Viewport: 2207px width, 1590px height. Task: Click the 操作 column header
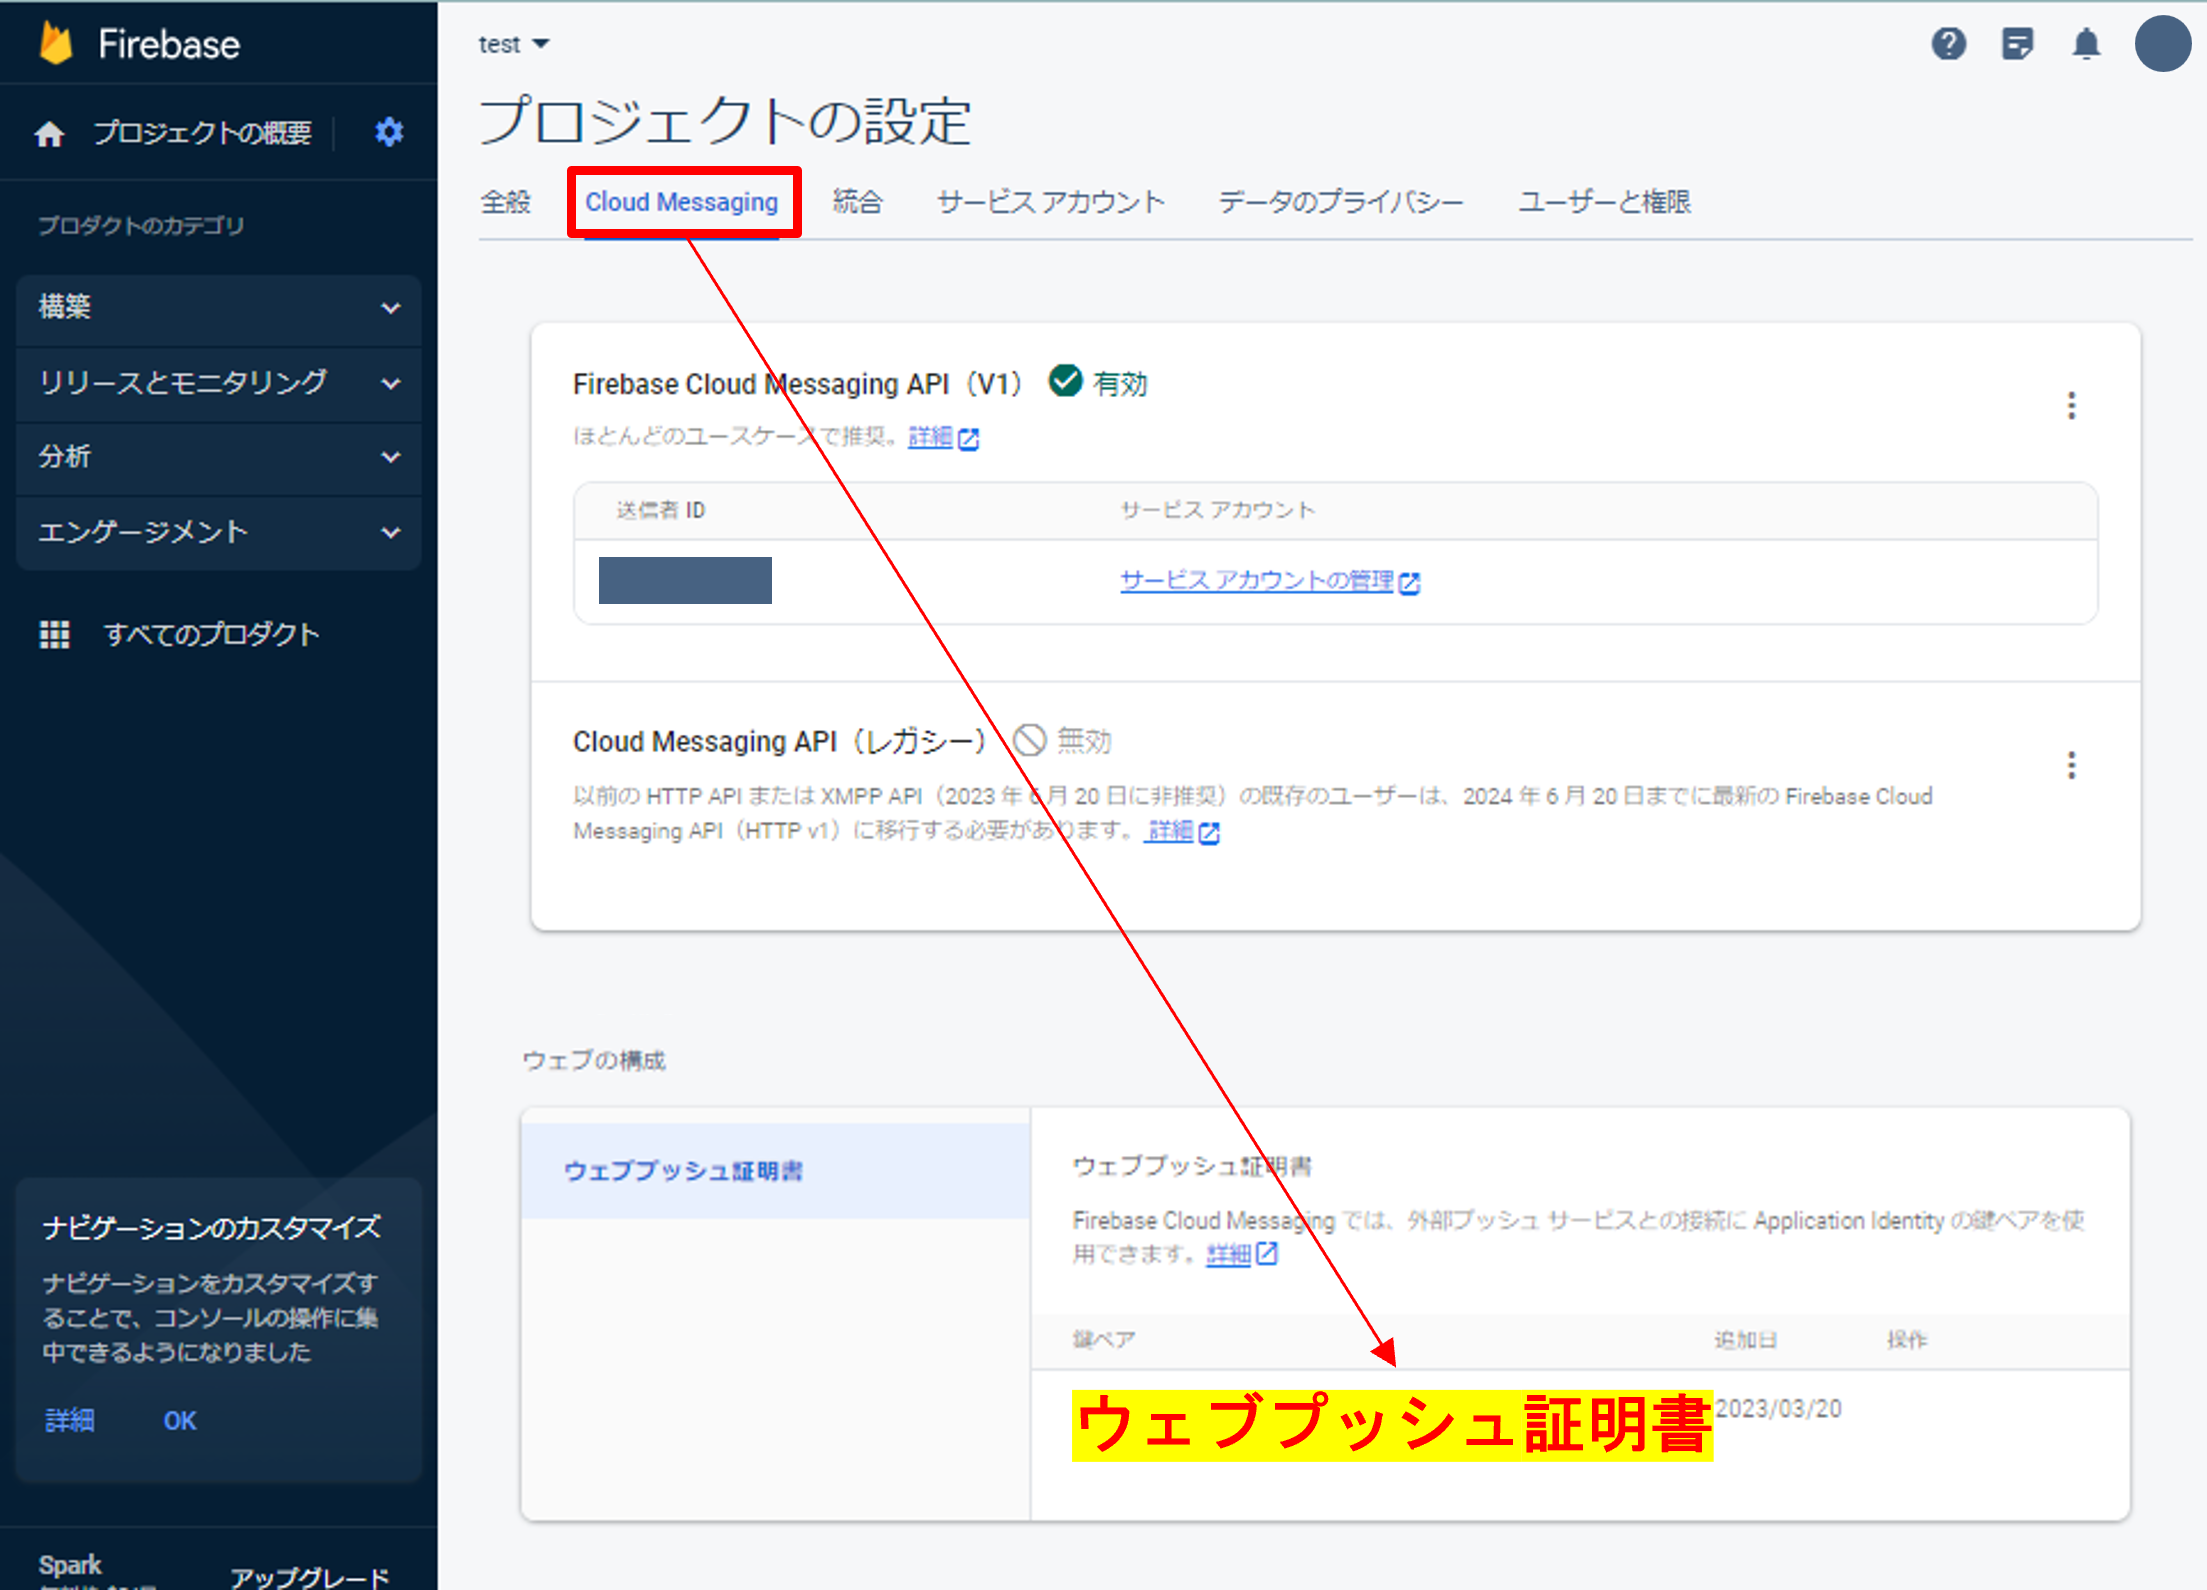point(1907,1340)
